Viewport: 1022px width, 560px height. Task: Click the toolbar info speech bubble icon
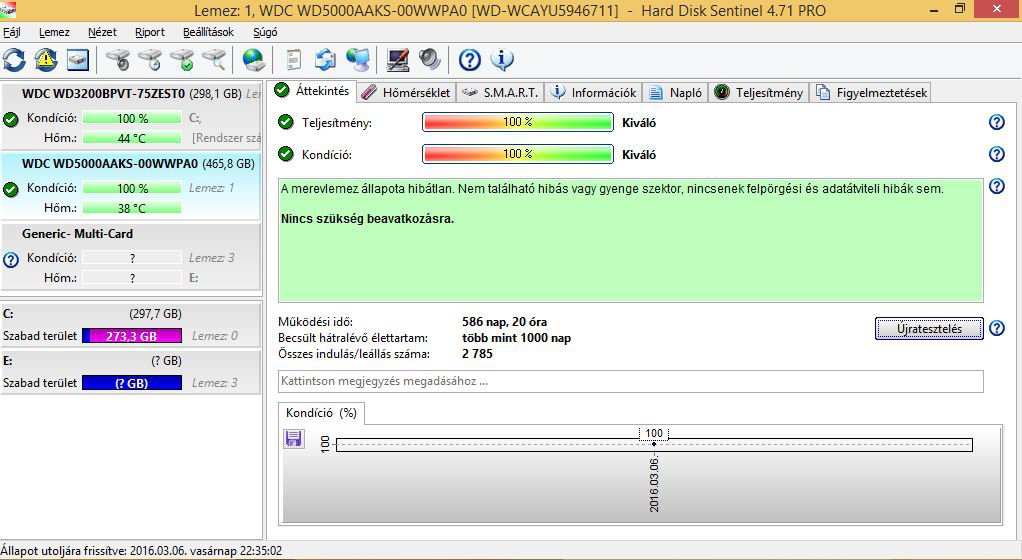(502, 60)
